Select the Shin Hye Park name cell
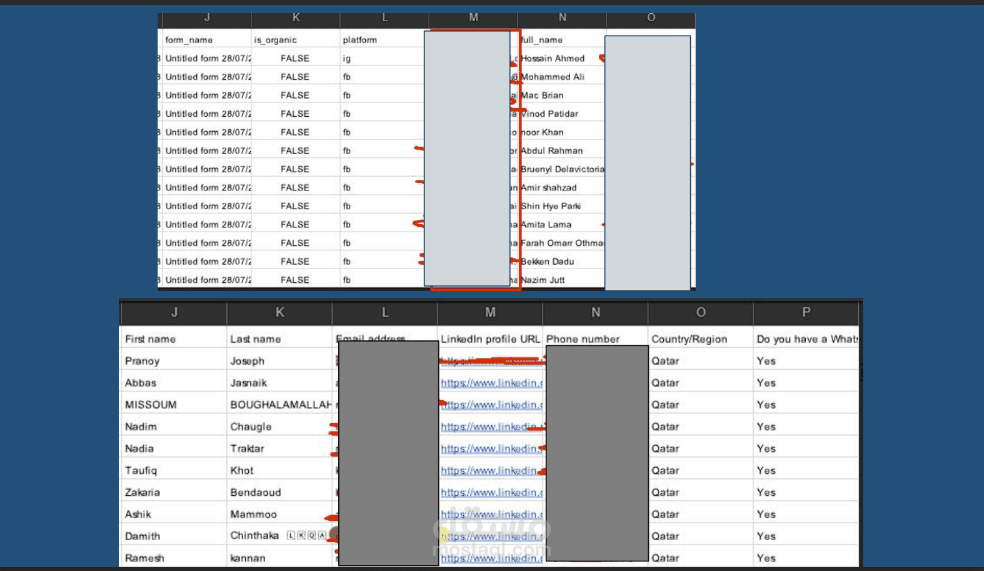The image size is (984, 571). pyautogui.click(x=562, y=206)
